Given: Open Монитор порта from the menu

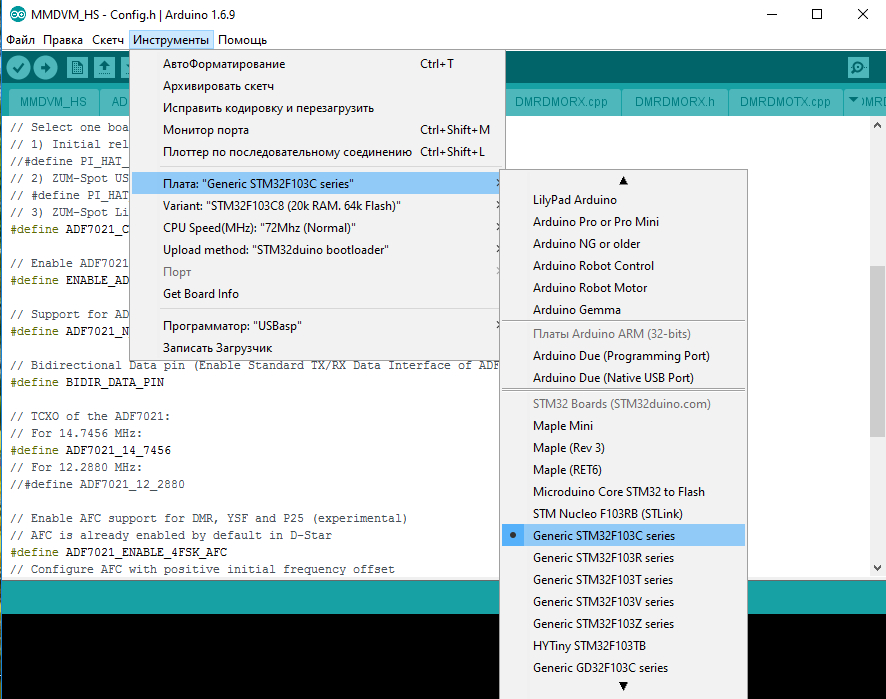Looking at the screenshot, I should 206,130.
